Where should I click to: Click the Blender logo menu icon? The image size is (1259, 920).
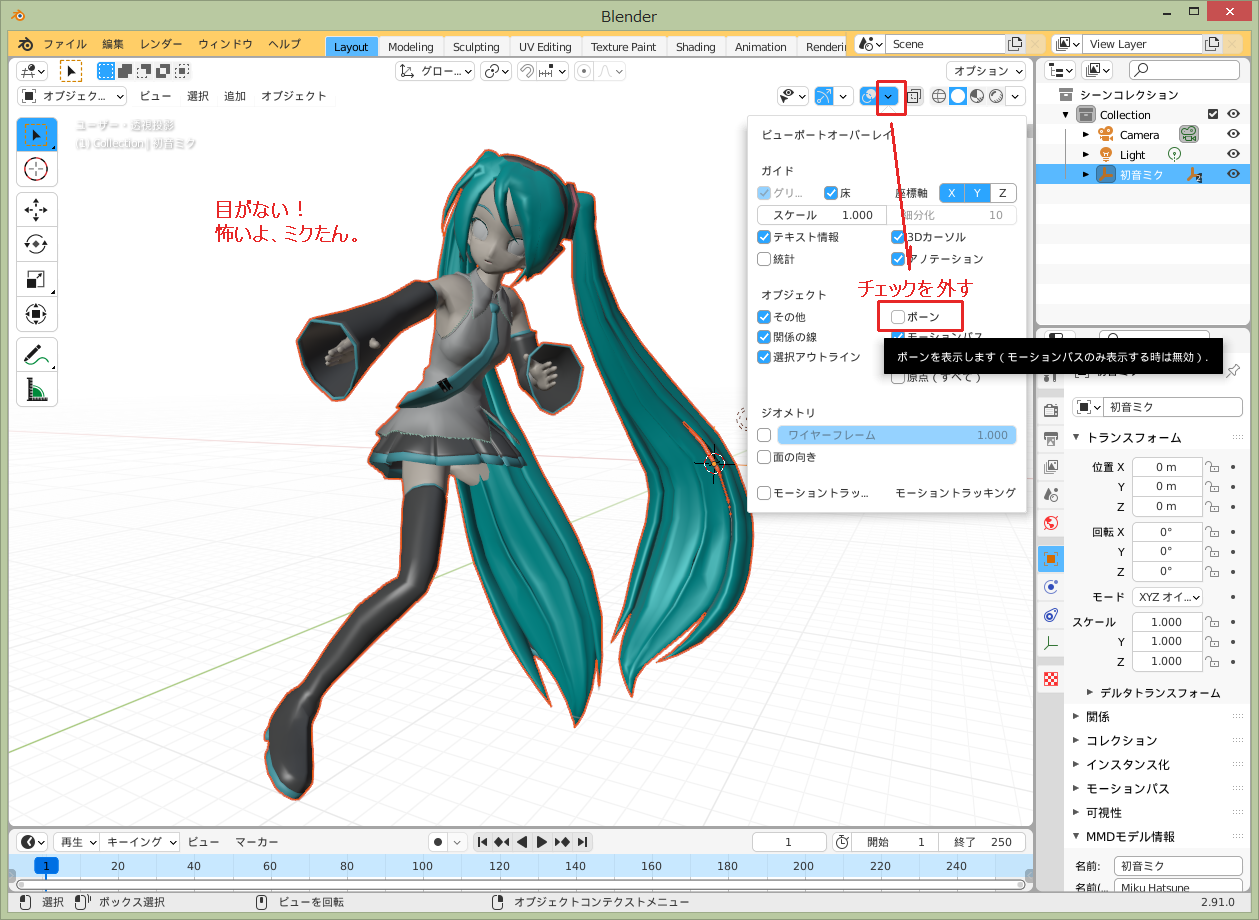pyautogui.click(x=25, y=45)
